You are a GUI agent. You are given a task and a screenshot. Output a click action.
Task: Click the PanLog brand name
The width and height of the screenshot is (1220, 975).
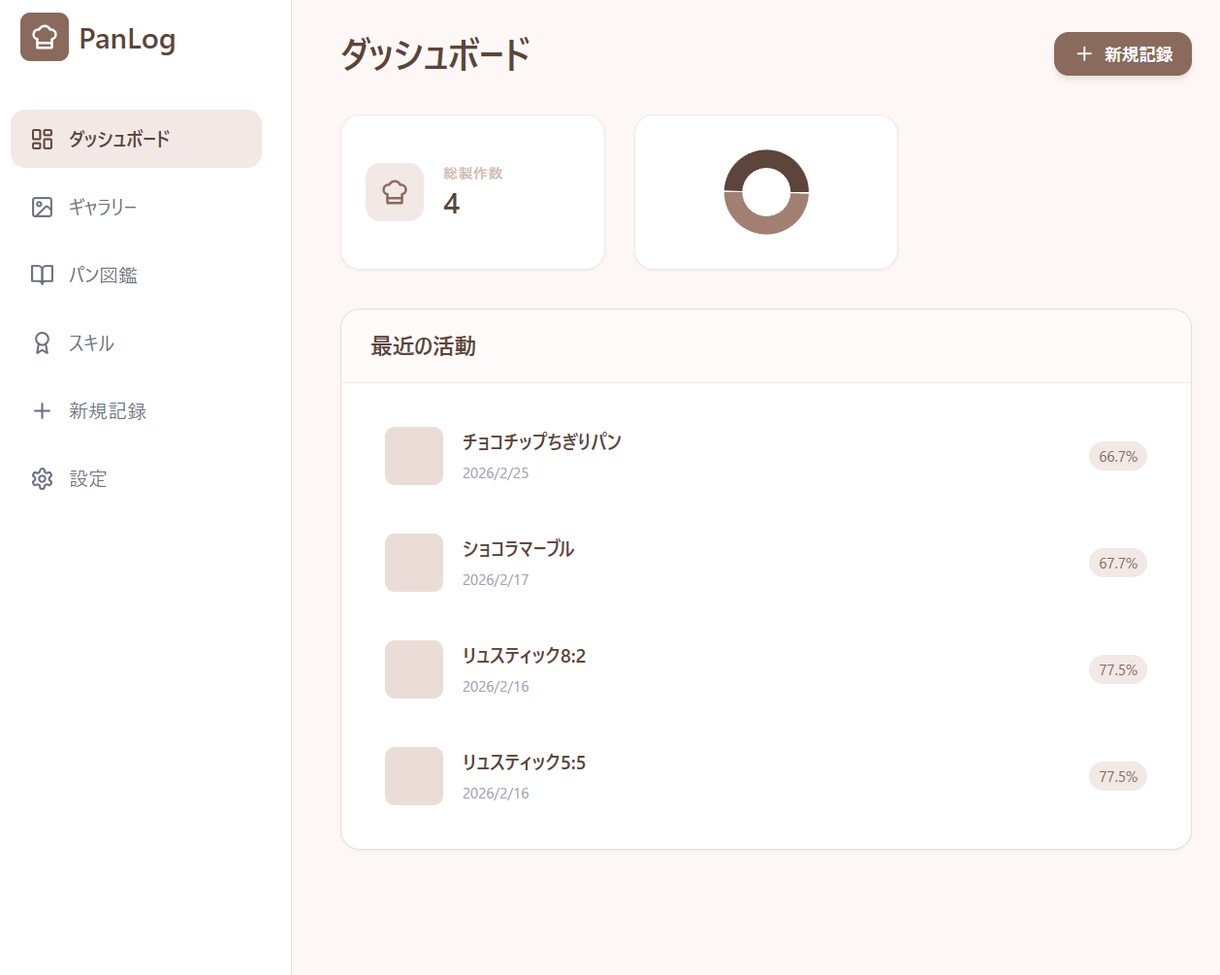pyautogui.click(x=127, y=39)
